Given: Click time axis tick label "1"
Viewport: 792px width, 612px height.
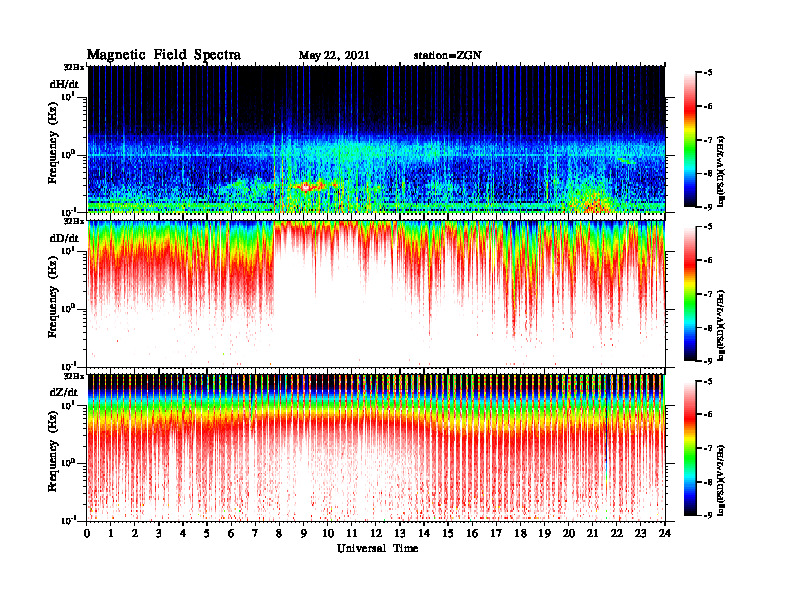Looking at the screenshot, I should point(111,534).
